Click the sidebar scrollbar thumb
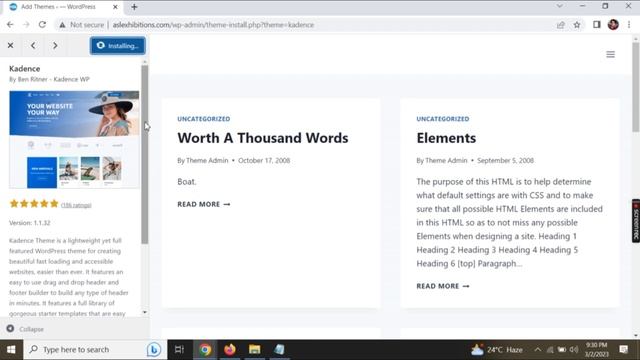Viewport: 640px width, 360px height. [144, 154]
